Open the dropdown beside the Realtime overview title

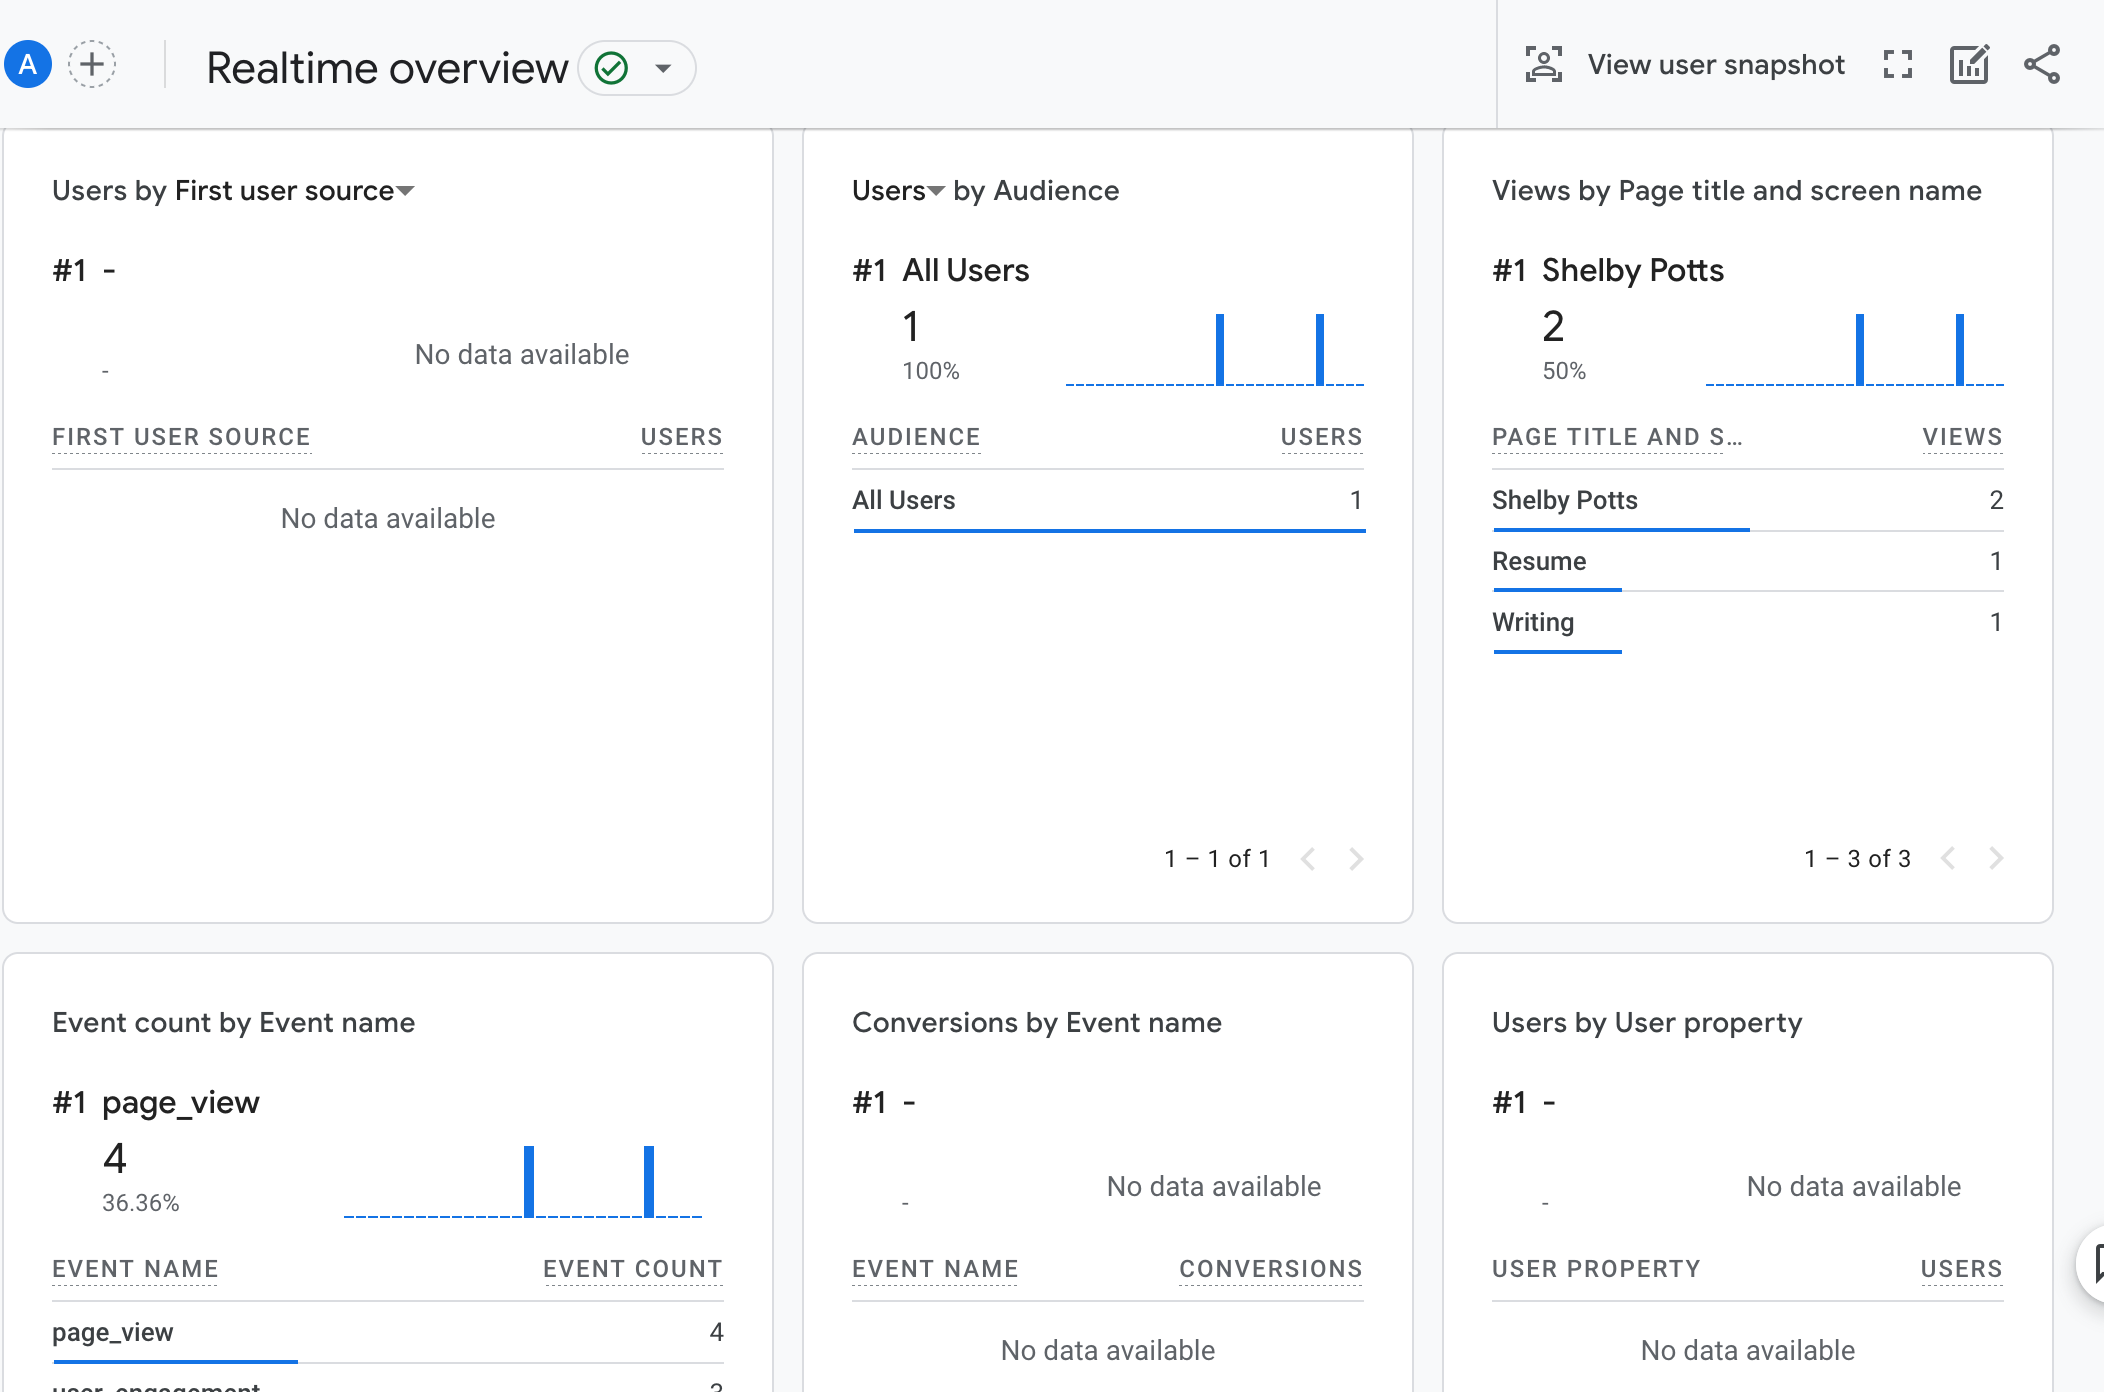pos(662,68)
